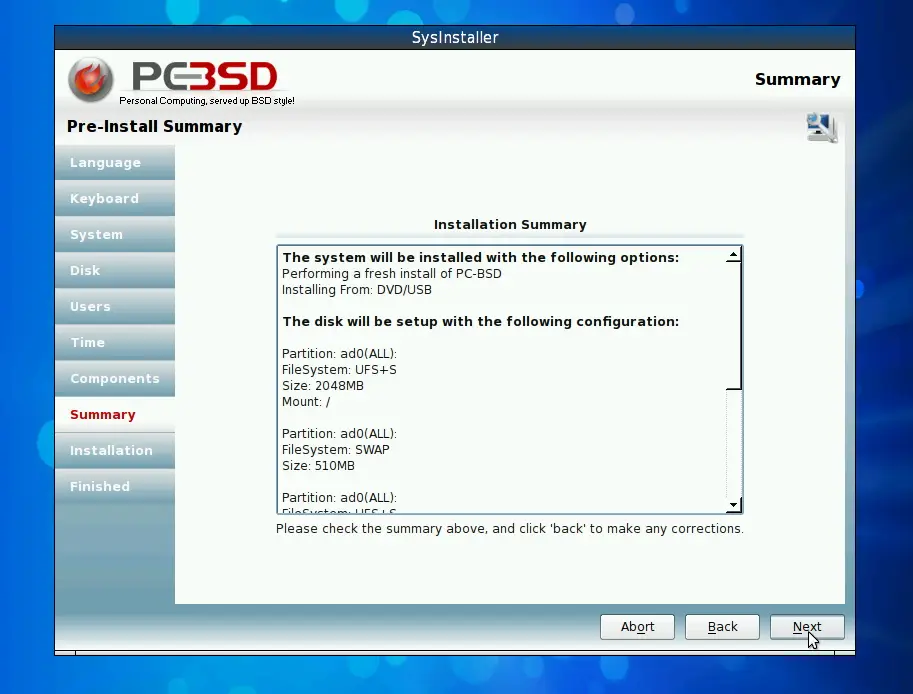Click 'FileSystem: SWAP' line
This screenshot has height=694, width=913.
coord(336,449)
